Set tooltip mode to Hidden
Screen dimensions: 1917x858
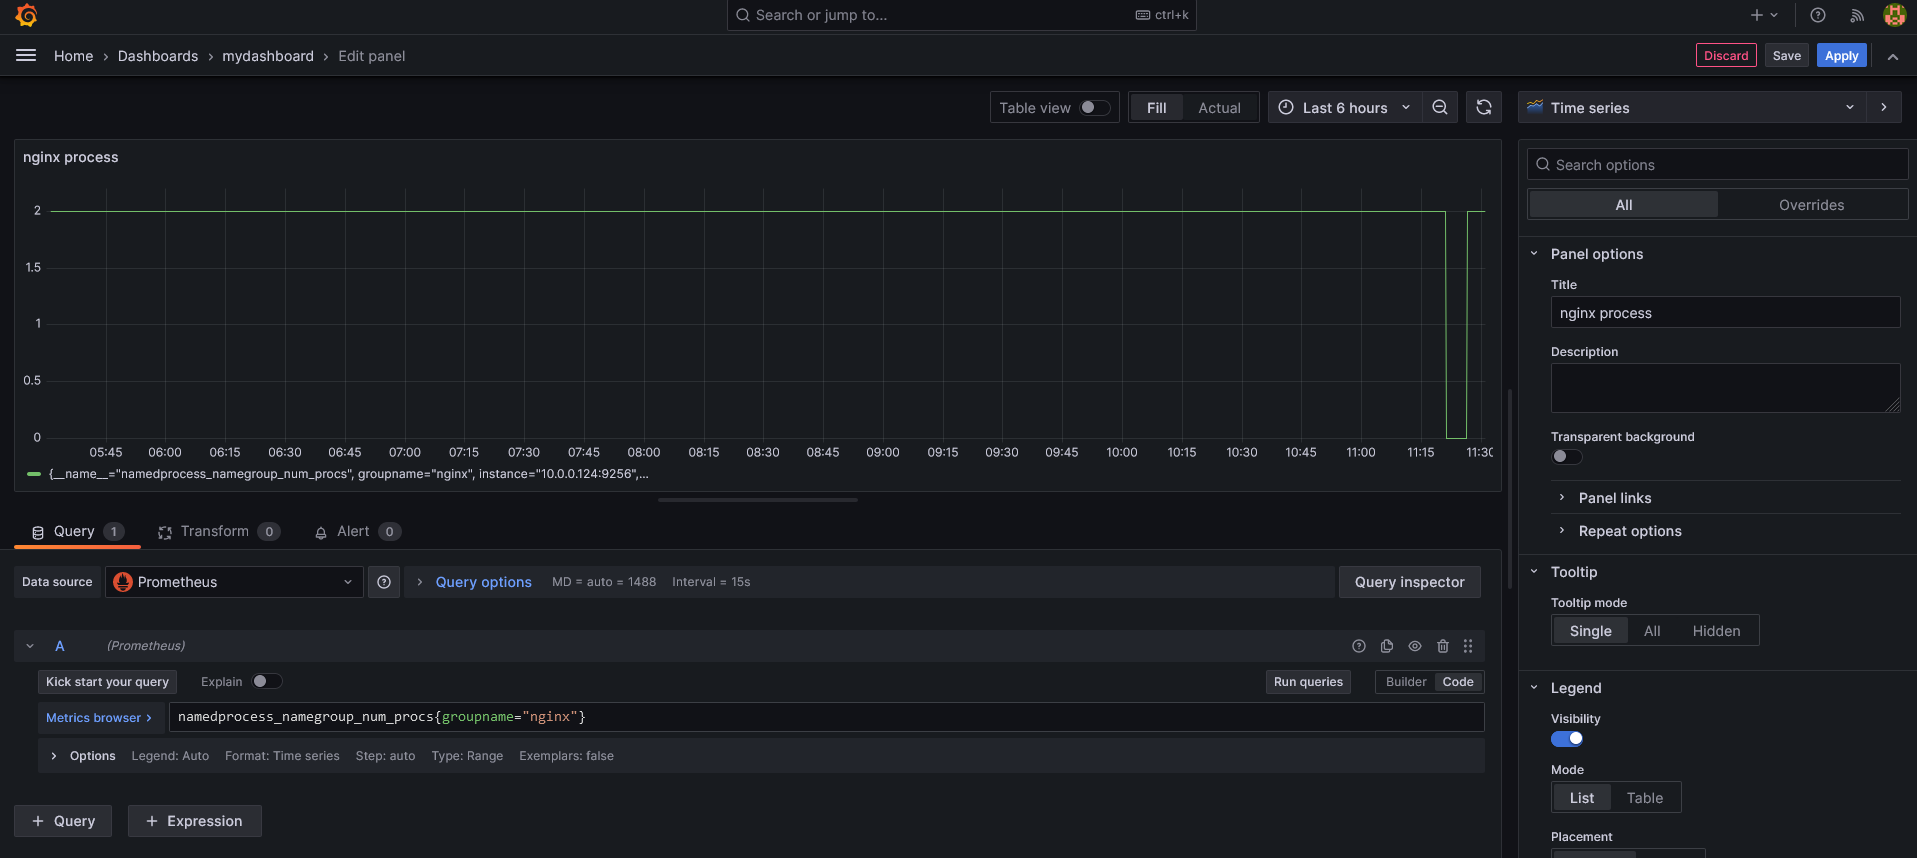tap(1716, 631)
